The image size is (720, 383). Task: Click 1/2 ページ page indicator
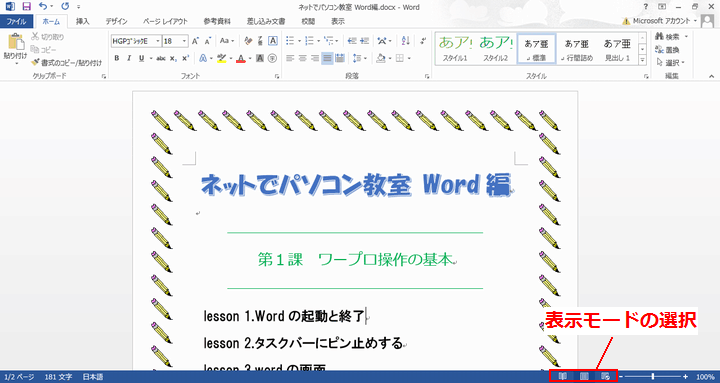[x=18, y=377]
